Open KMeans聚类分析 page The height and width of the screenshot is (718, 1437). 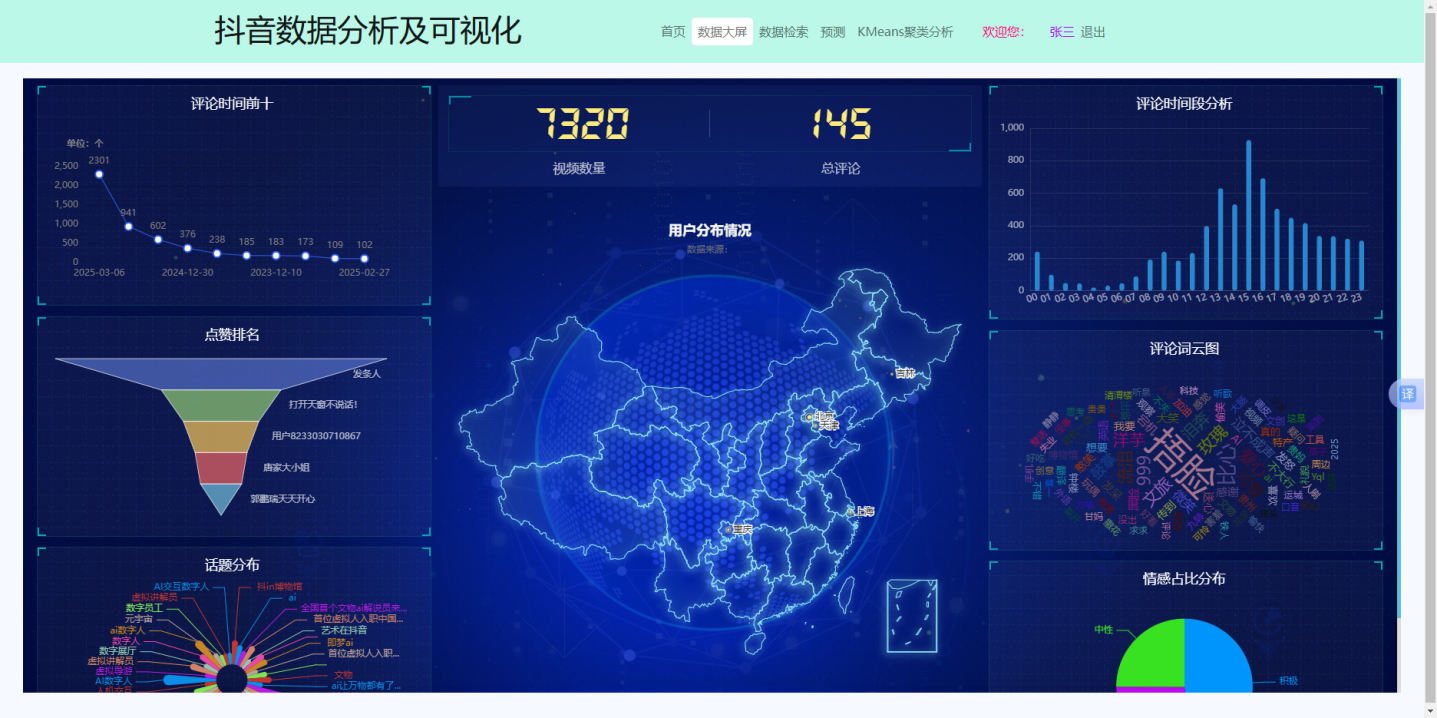click(905, 32)
